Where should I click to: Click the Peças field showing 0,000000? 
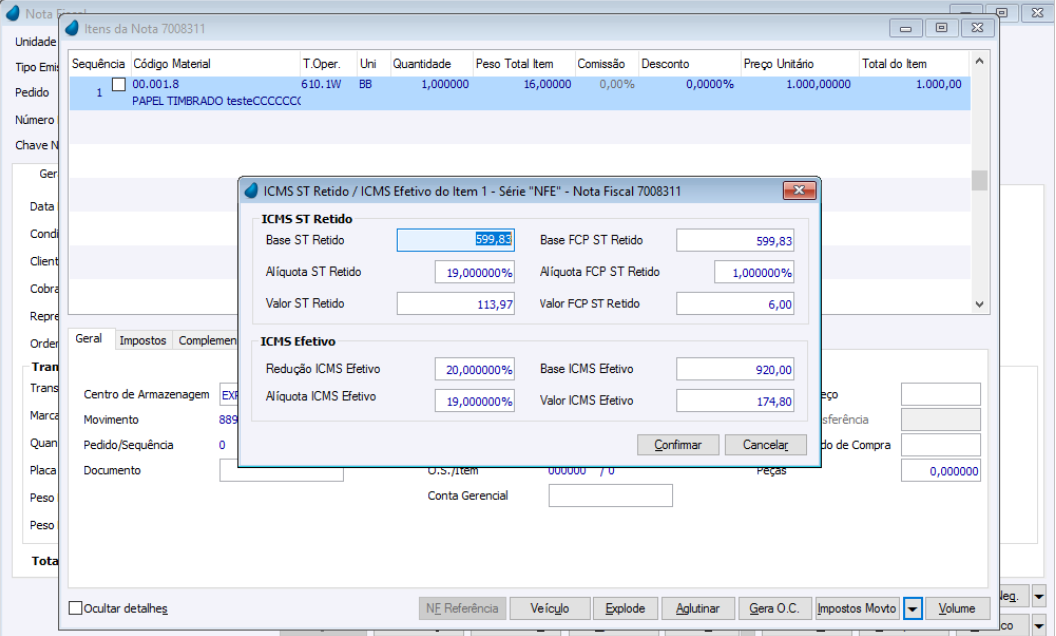pyautogui.click(x=941, y=471)
